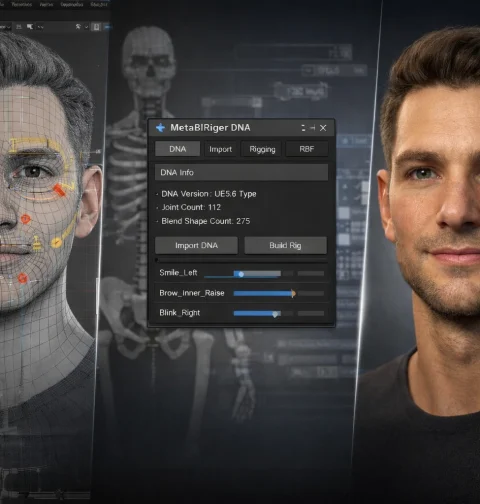
Task: Click the value field beside Blink_Right slider
Action: (311, 313)
